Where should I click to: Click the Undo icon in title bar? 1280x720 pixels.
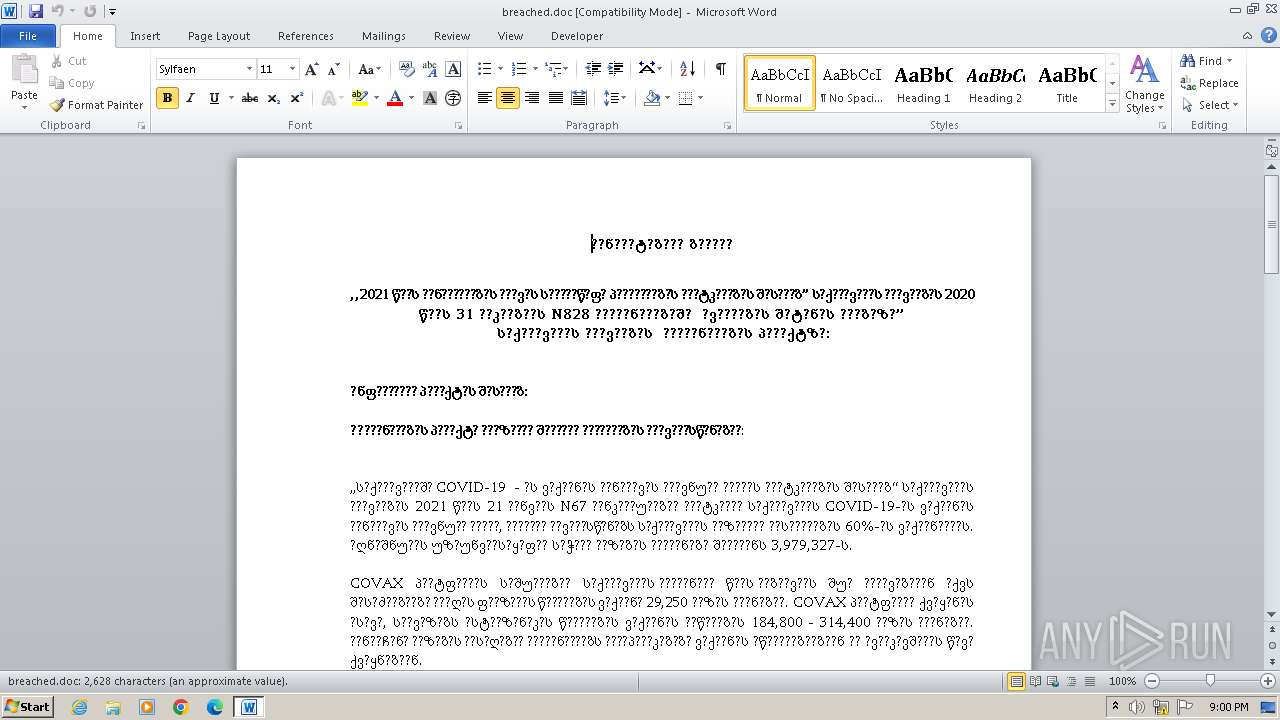pyautogui.click(x=58, y=11)
